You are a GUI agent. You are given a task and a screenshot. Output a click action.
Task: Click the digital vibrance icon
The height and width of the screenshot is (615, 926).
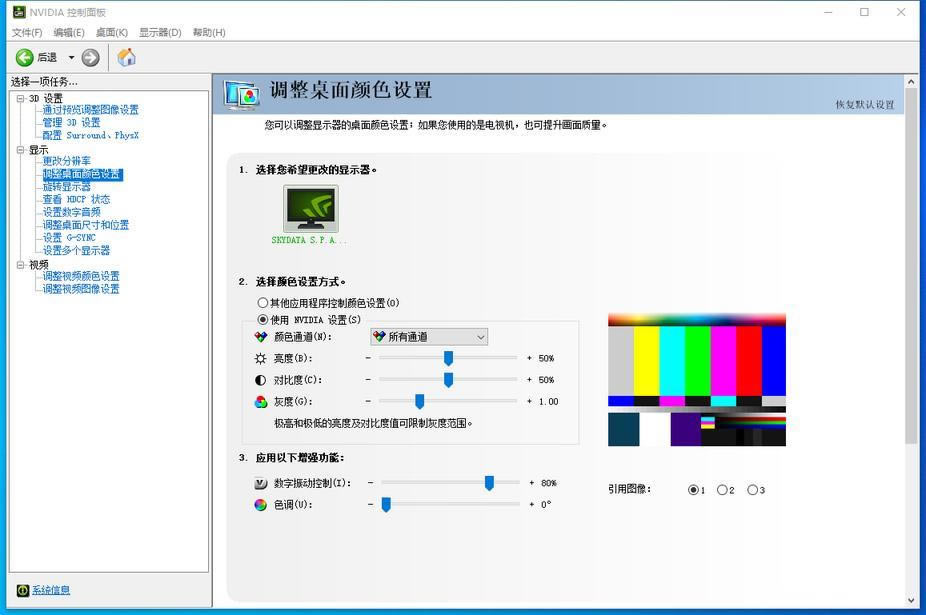[260, 483]
